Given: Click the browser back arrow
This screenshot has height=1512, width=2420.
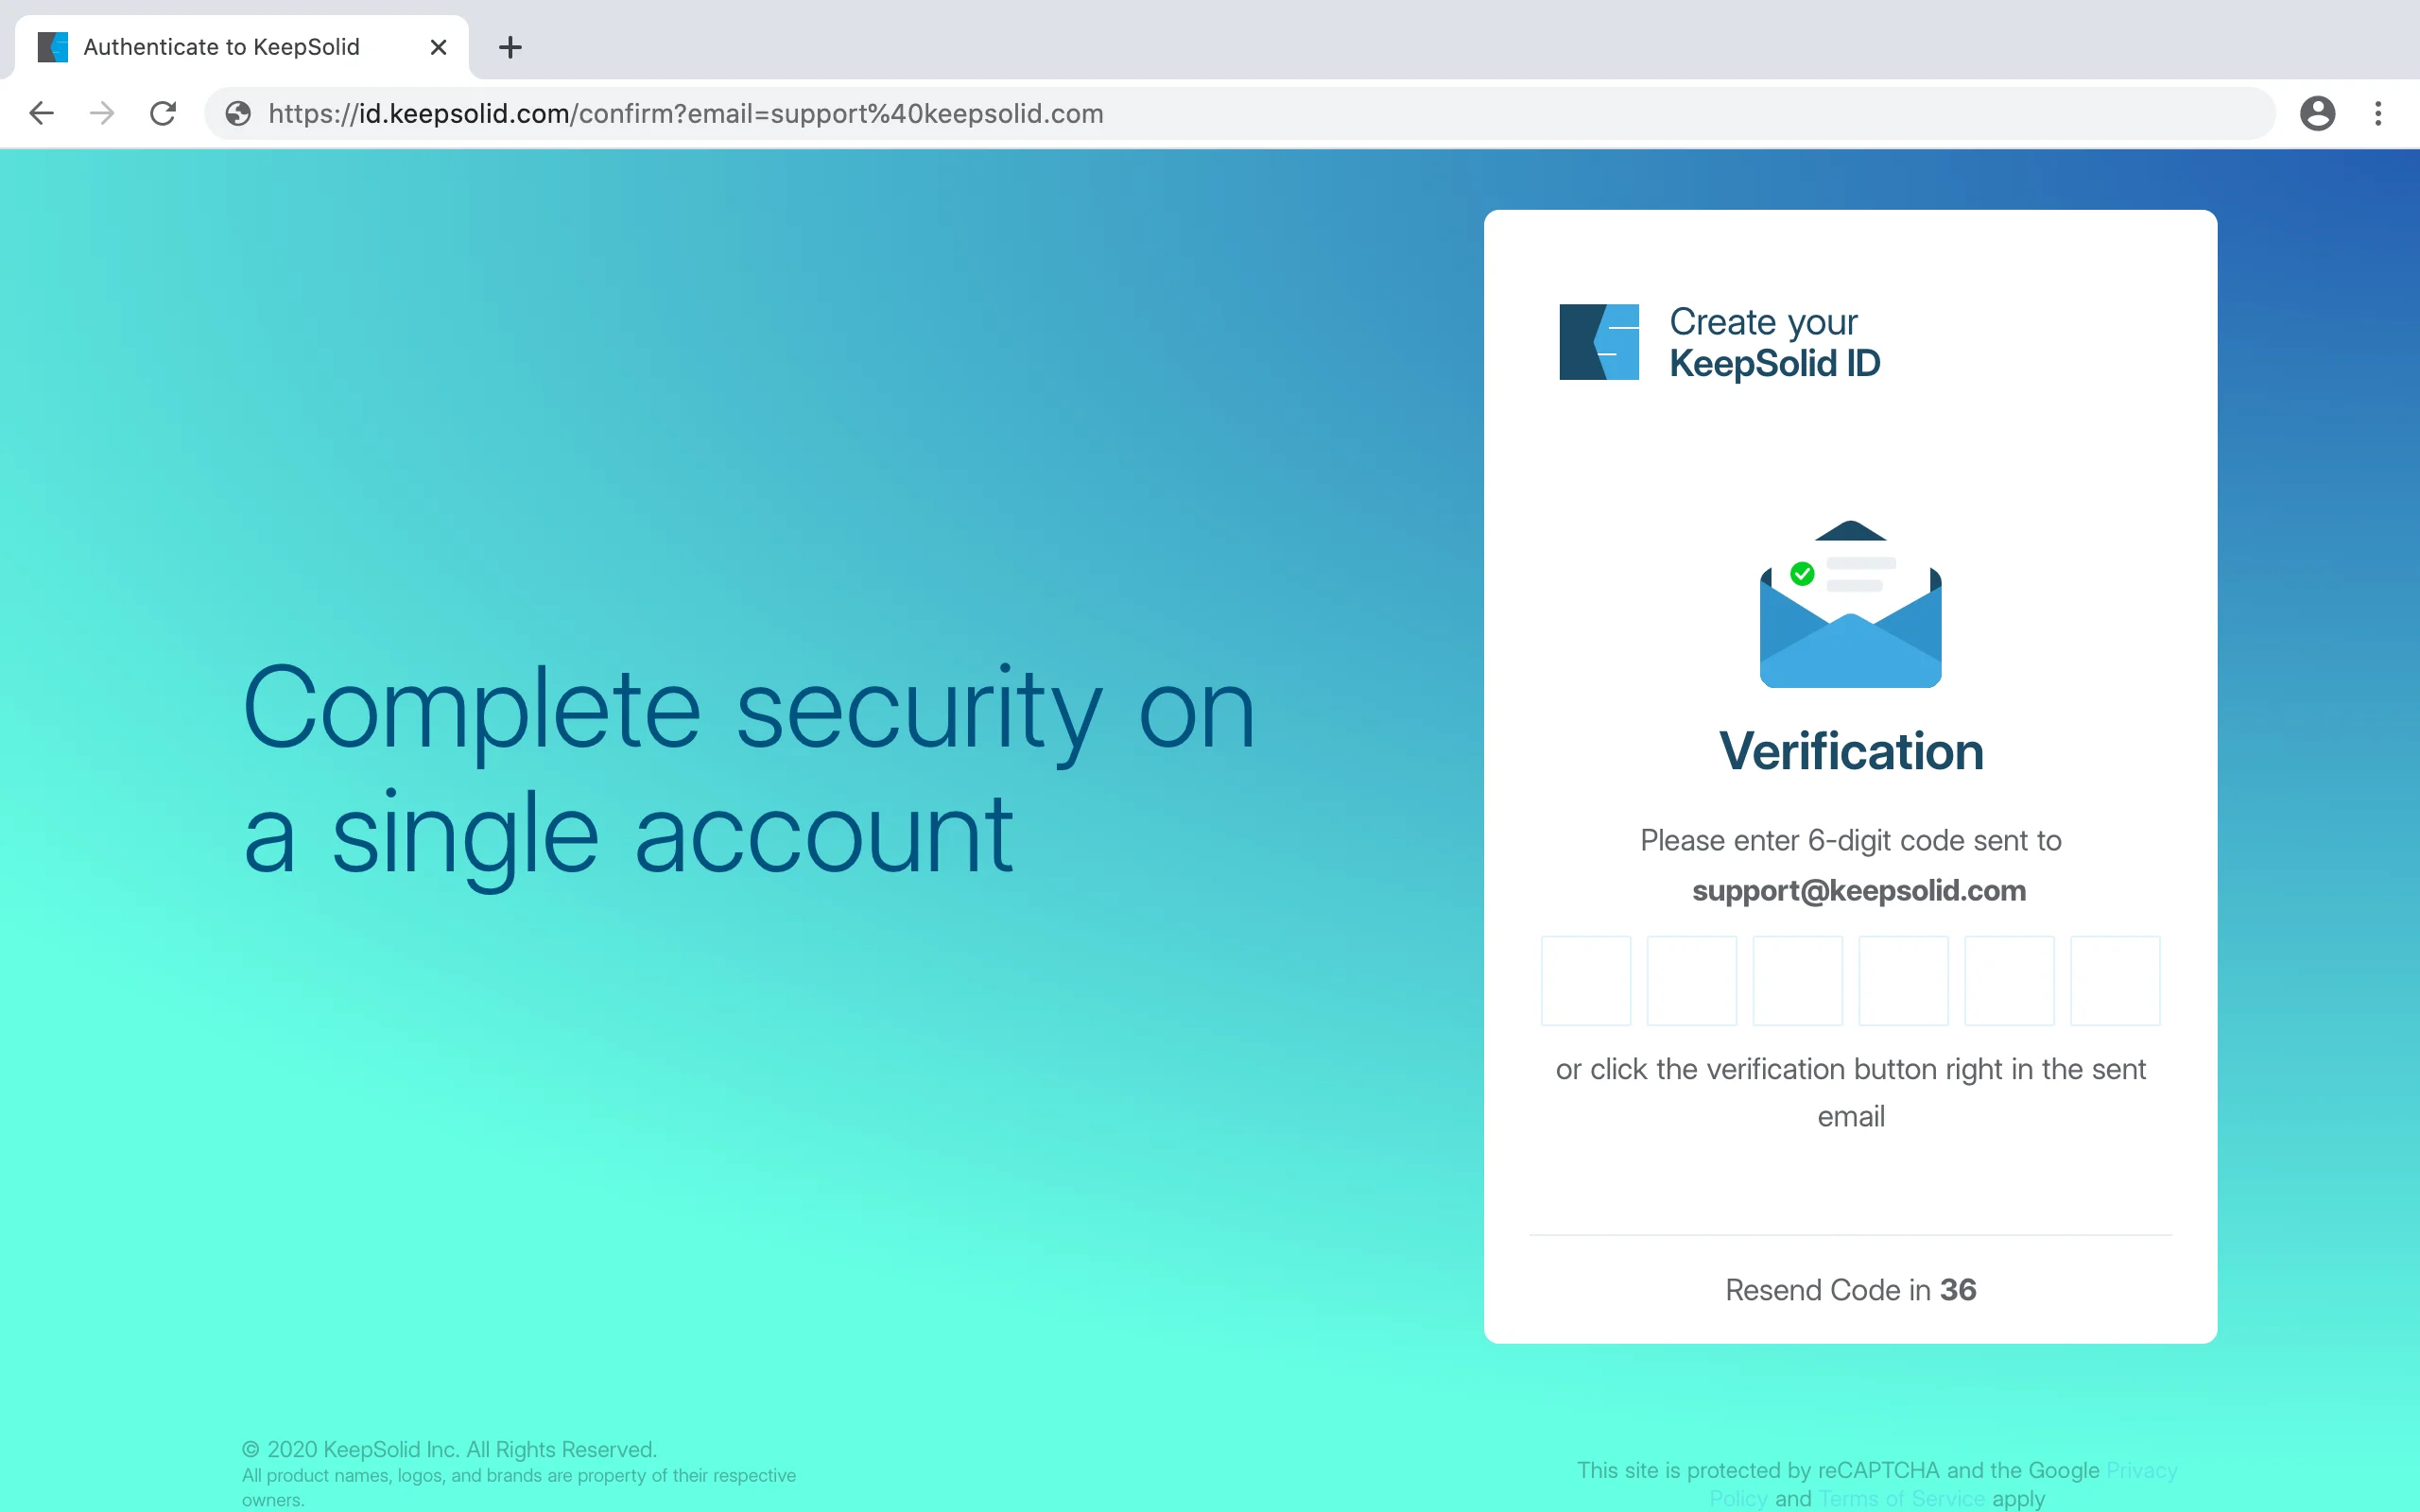Looking at the screenshot, I should [41, 113].
